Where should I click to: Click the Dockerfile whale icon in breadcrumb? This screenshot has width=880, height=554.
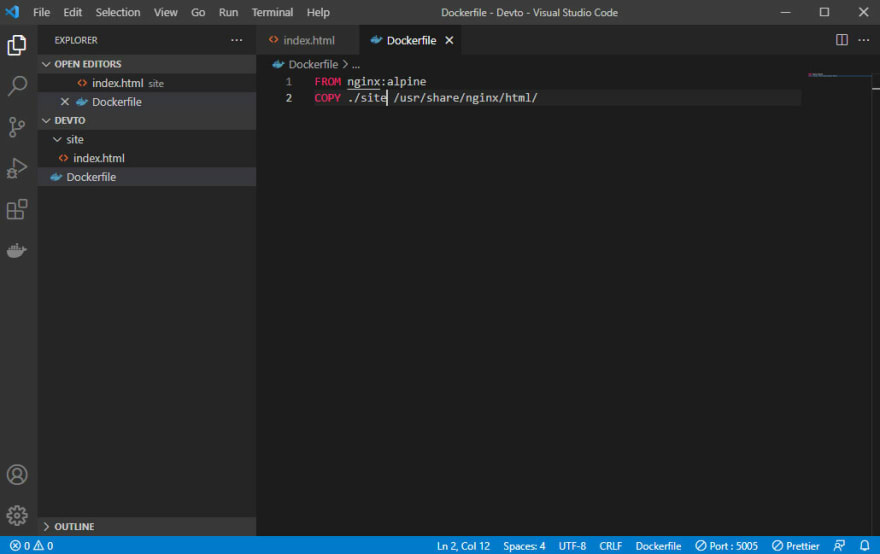click(x=278, y=65)
